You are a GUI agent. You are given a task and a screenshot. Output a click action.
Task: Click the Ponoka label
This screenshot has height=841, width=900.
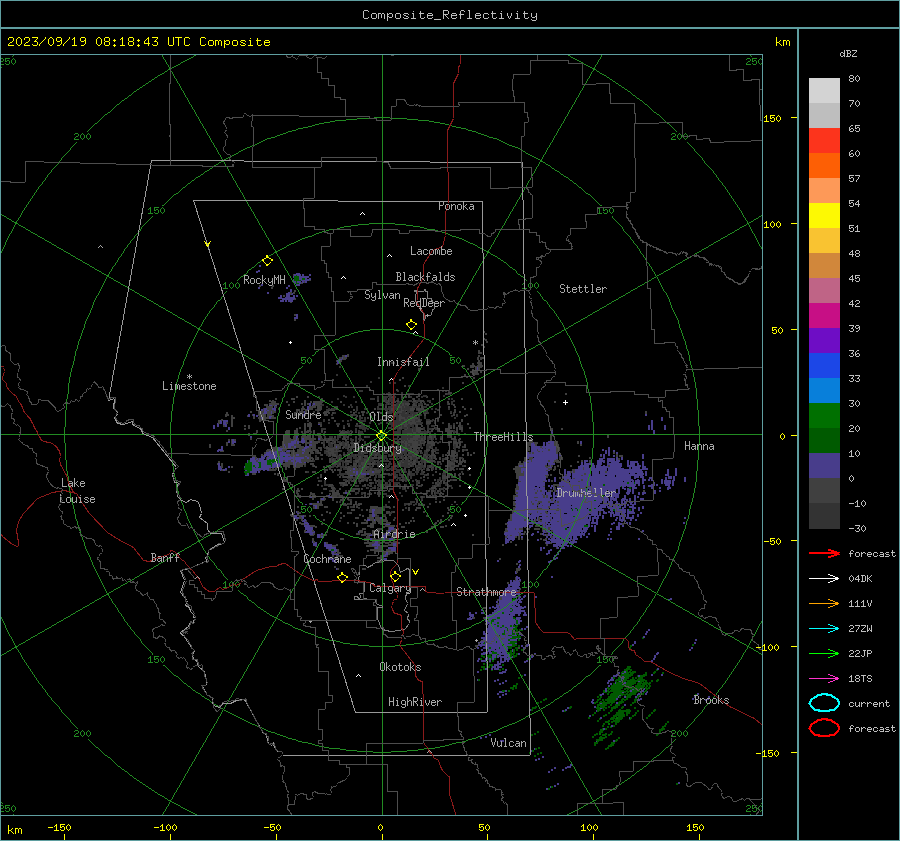tap(456, 207)
